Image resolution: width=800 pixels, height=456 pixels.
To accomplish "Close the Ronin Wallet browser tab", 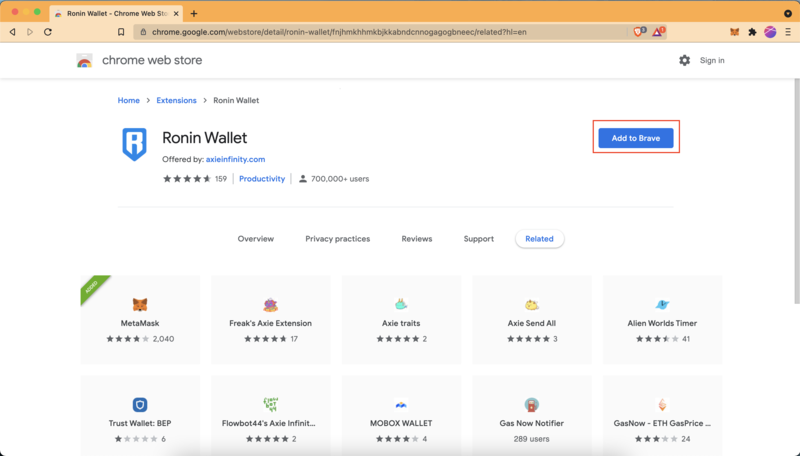I will (176, 13).
